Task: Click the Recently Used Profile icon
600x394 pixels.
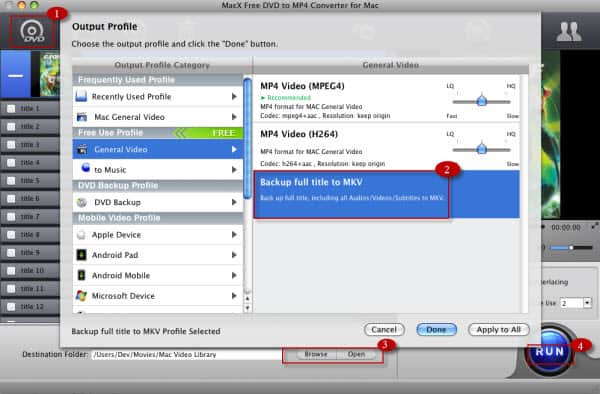Action: 81,96
